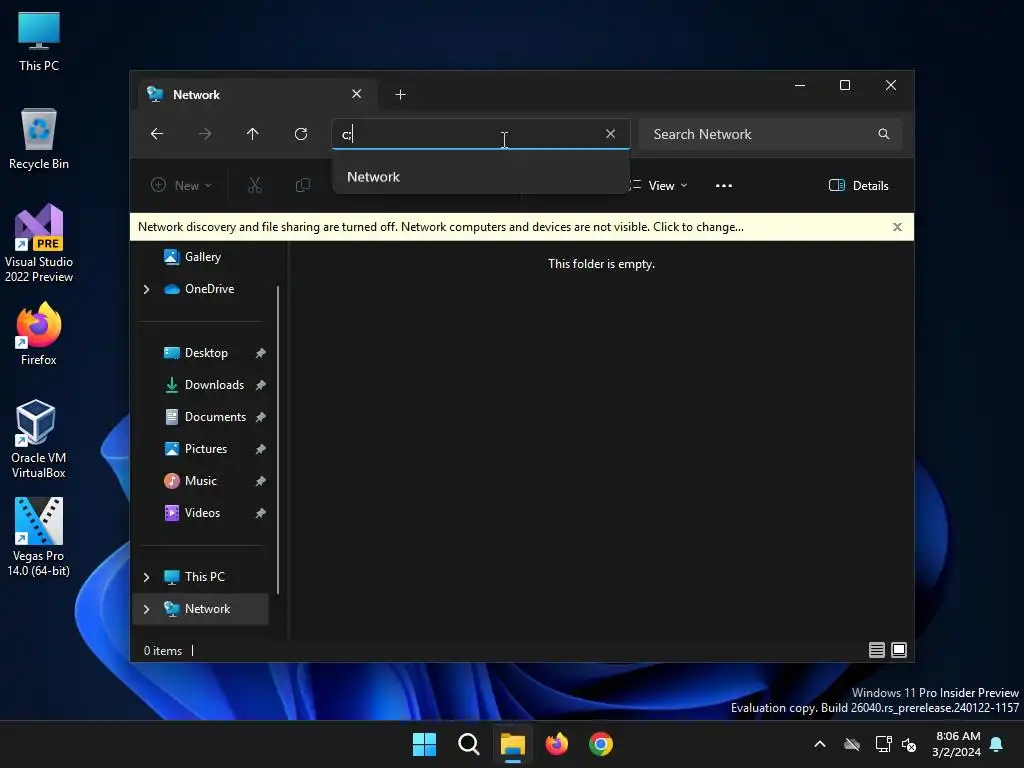This screenshot has height=768, width=1024.
Task: Click the muted volume tray icon
Action: [908, 744]
